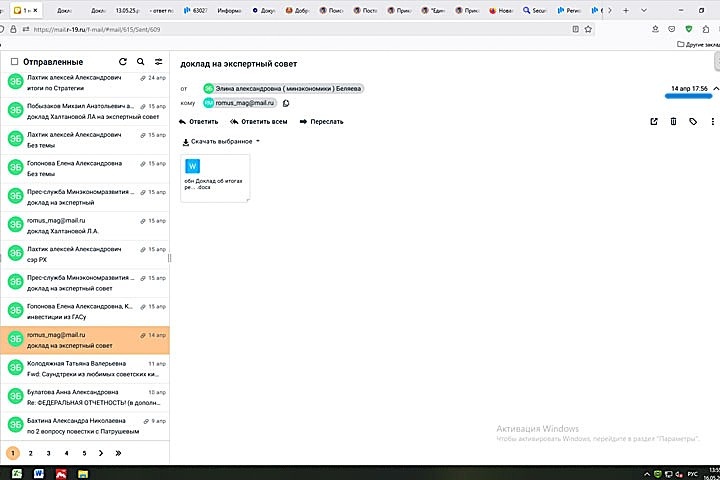Switch to the 13.05.25 browser tab

point(128,10)
